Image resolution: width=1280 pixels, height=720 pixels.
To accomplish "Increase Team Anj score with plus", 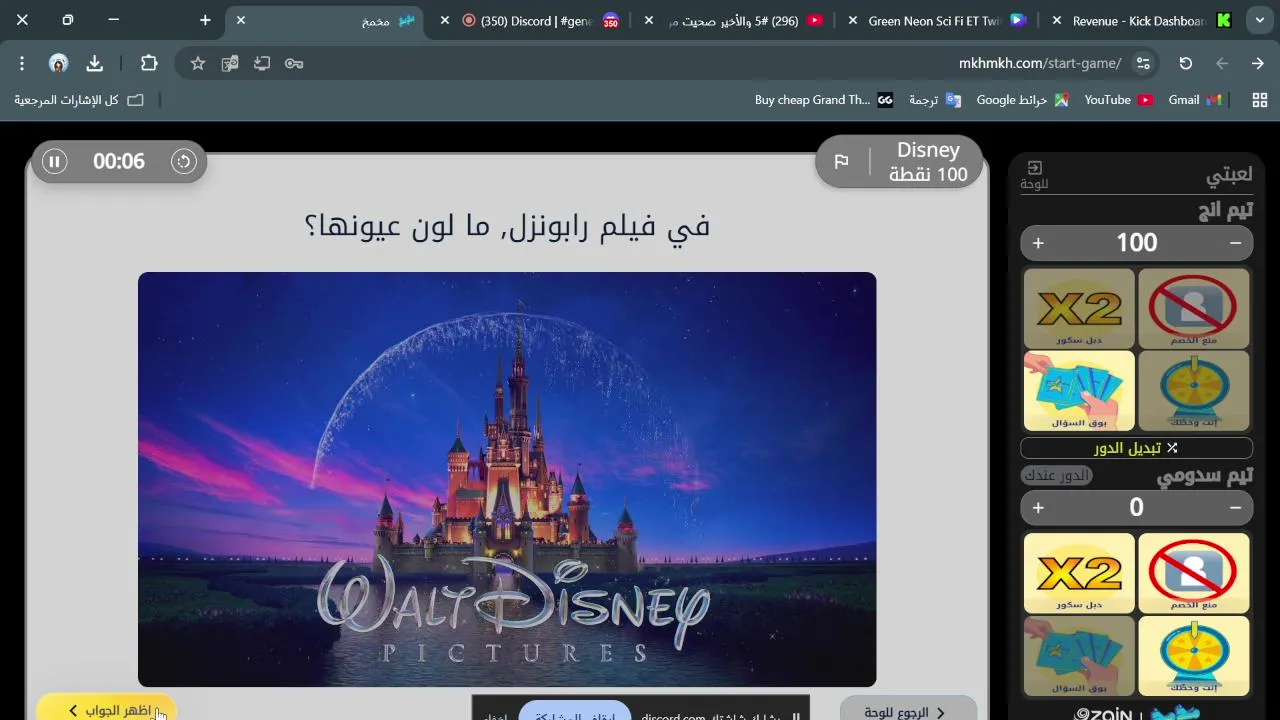I will [x=1038, y=243].
